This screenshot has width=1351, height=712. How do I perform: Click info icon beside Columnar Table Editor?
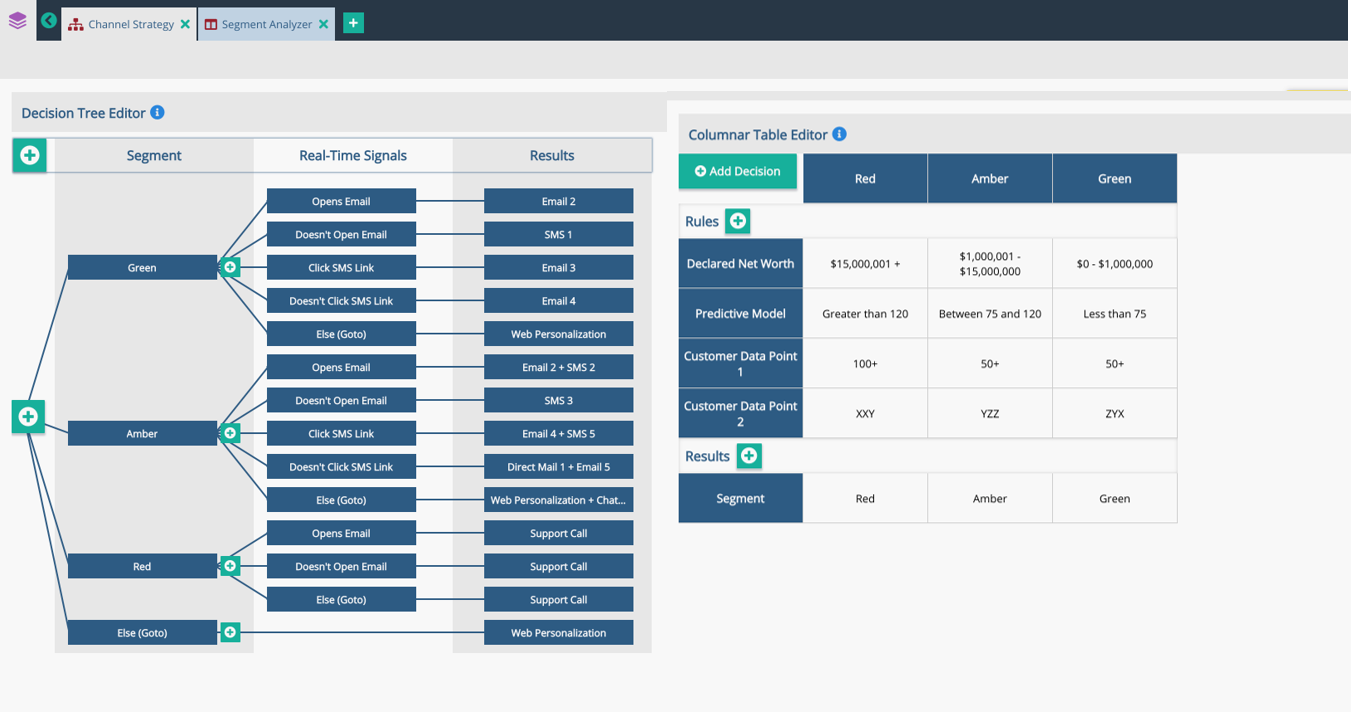tap(839, 134)
